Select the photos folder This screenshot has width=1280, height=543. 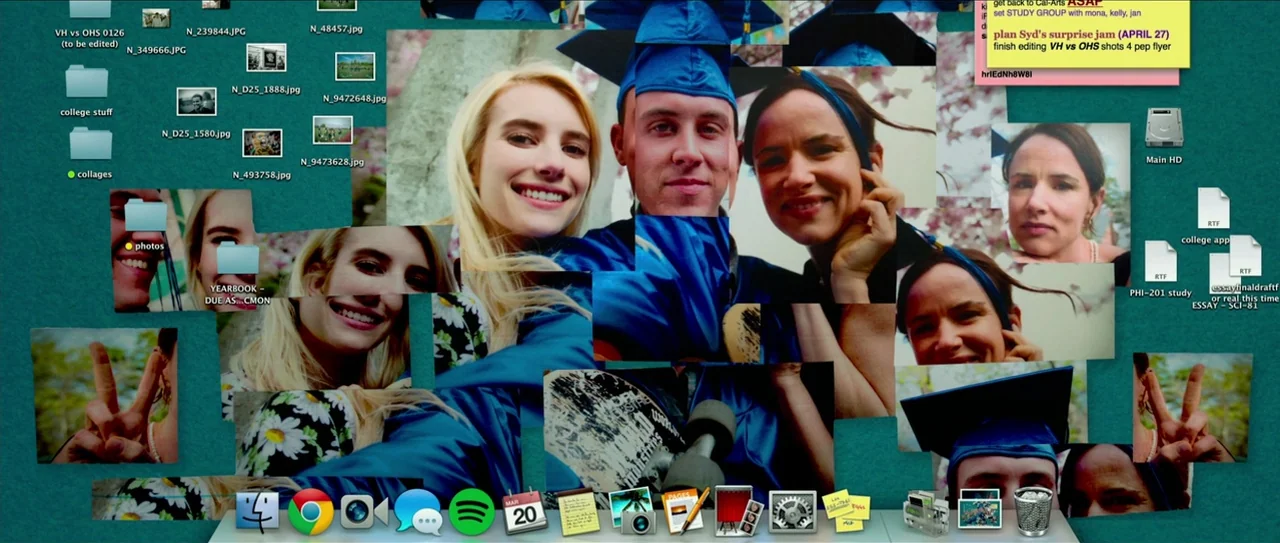(145, 215)
